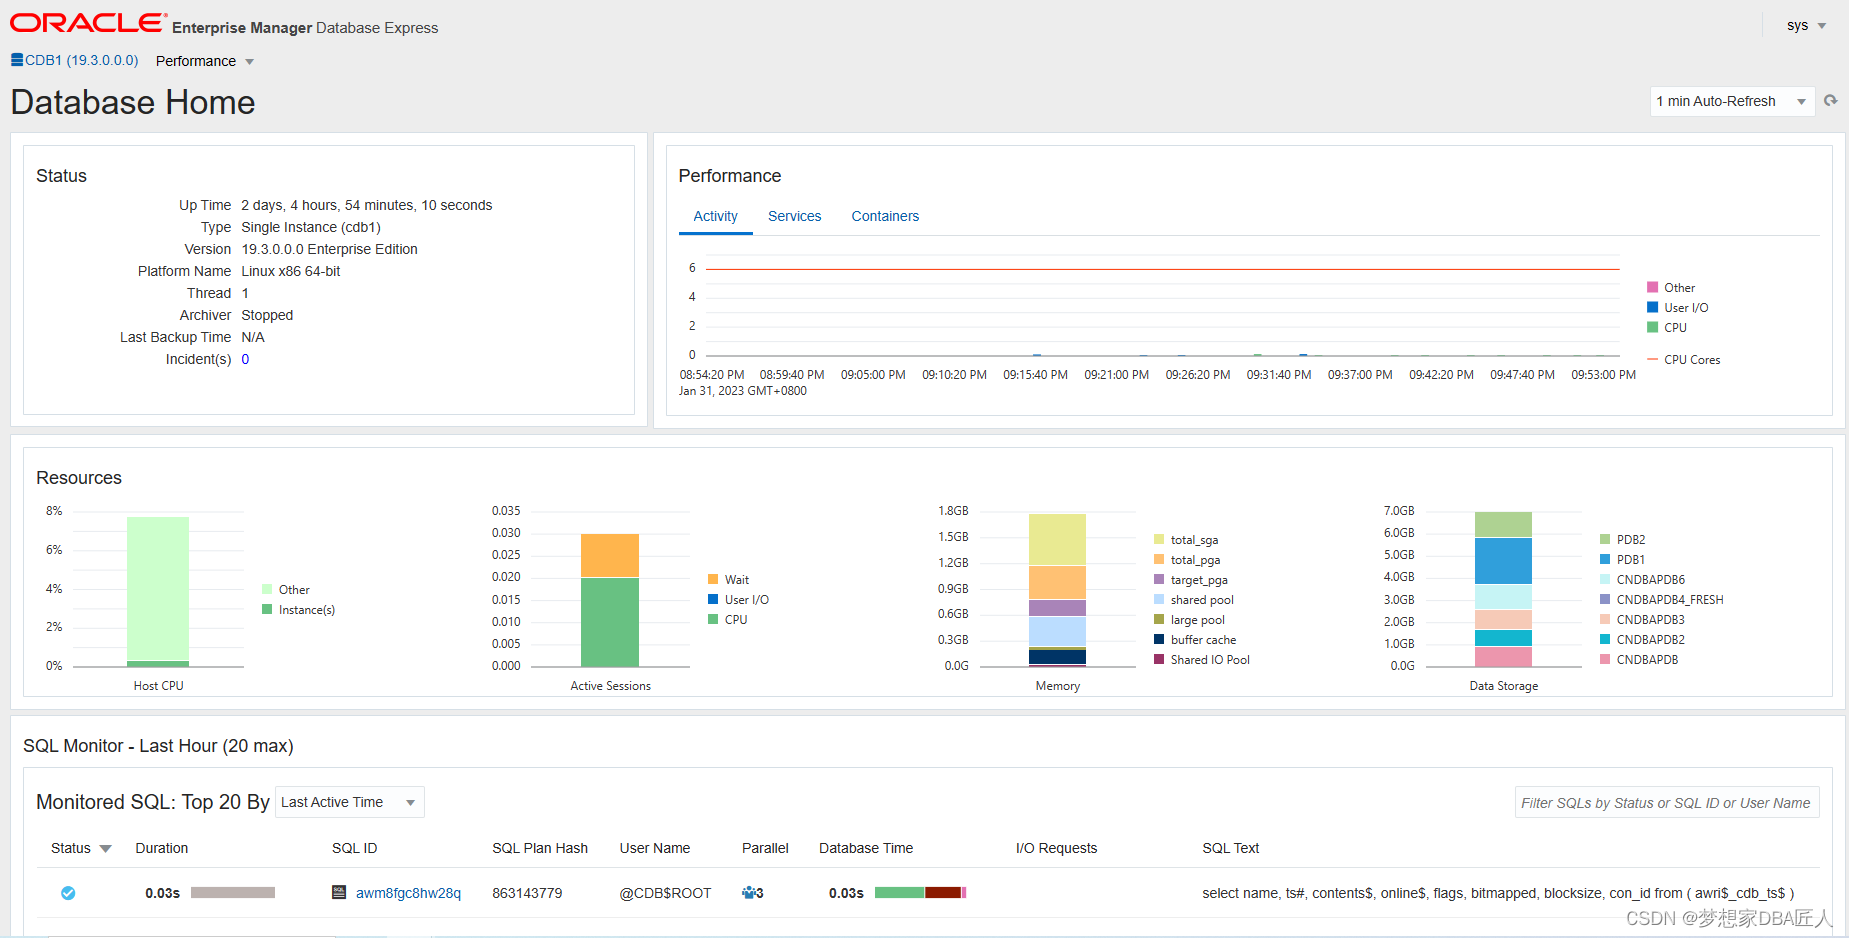Open SQL ID awm8fgc8hw28q link

(x=408, y=893)
